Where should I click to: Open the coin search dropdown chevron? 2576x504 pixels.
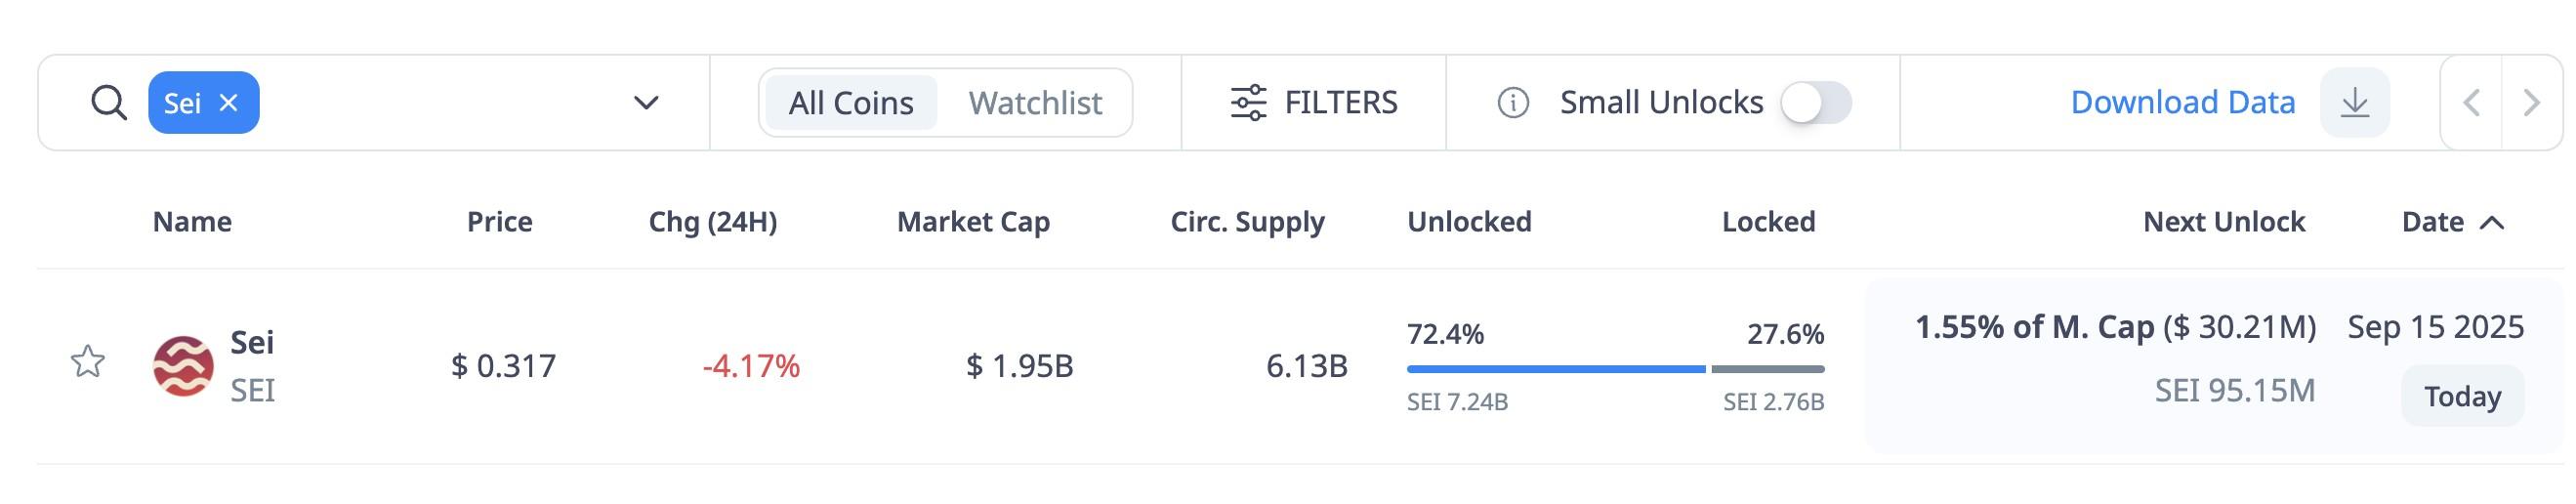(x=646, y=102)
